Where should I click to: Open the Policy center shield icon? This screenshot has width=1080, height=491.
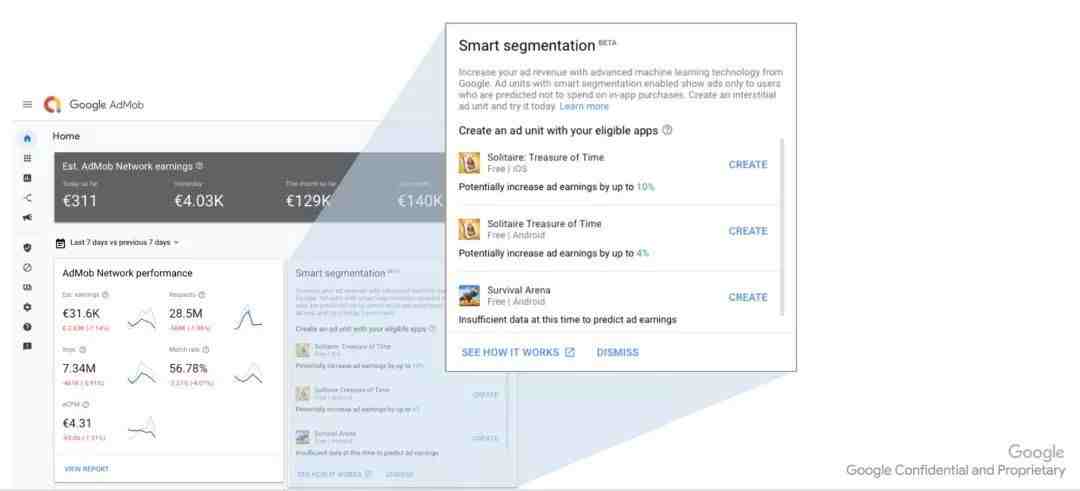point(28,247)
